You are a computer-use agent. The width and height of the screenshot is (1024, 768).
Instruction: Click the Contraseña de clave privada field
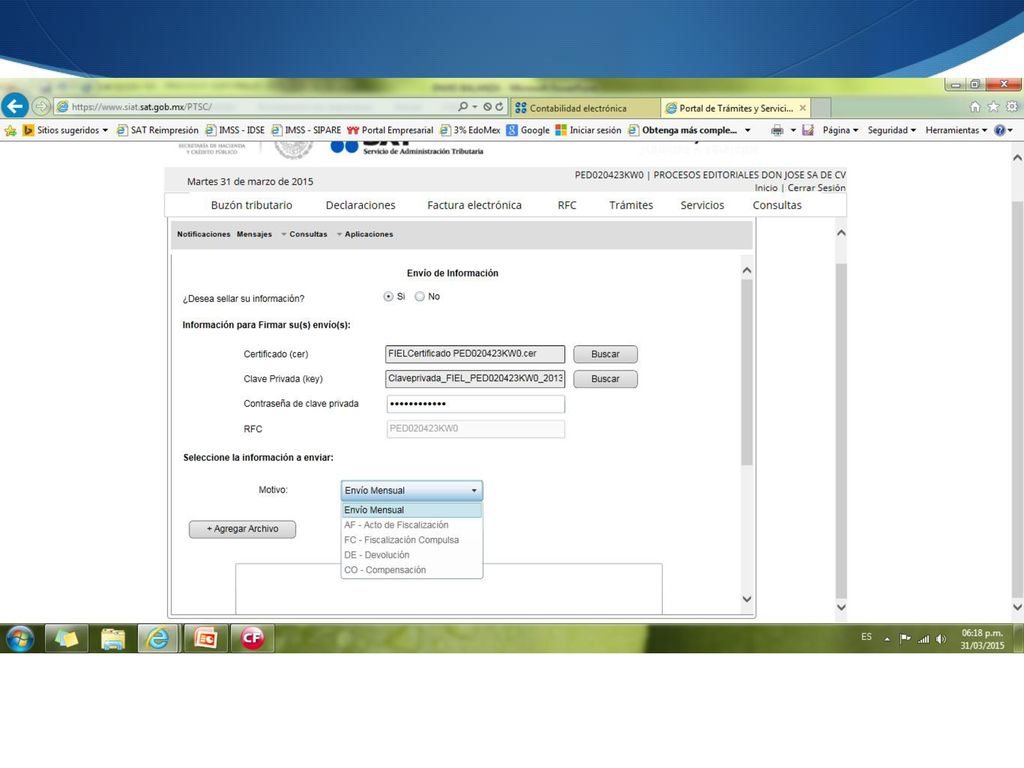(475, 404)
